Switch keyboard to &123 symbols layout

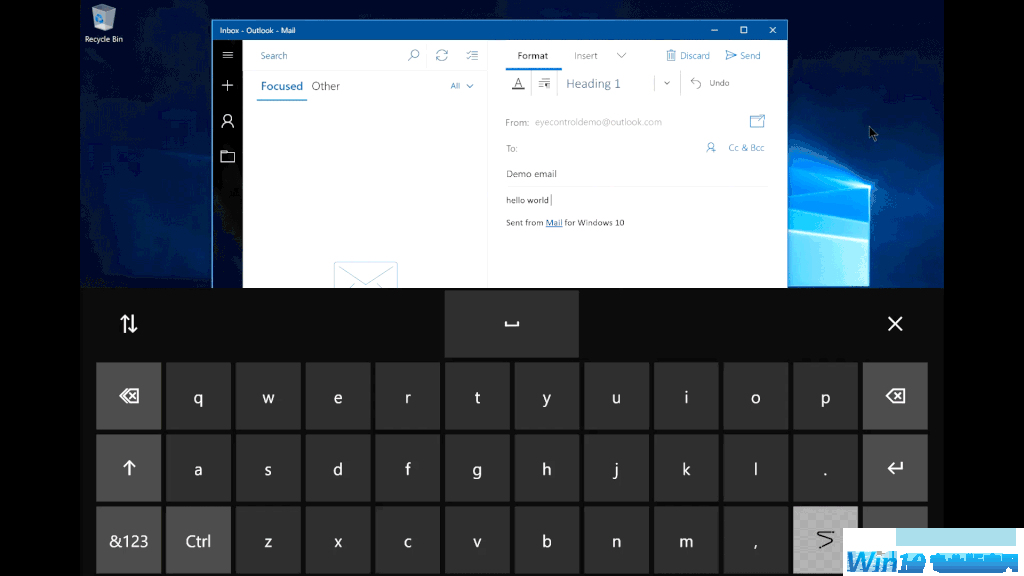[128, 541]
